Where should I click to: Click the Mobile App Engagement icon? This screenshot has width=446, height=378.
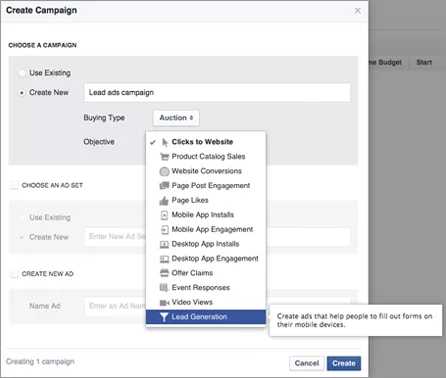click(x=164, y=230)
